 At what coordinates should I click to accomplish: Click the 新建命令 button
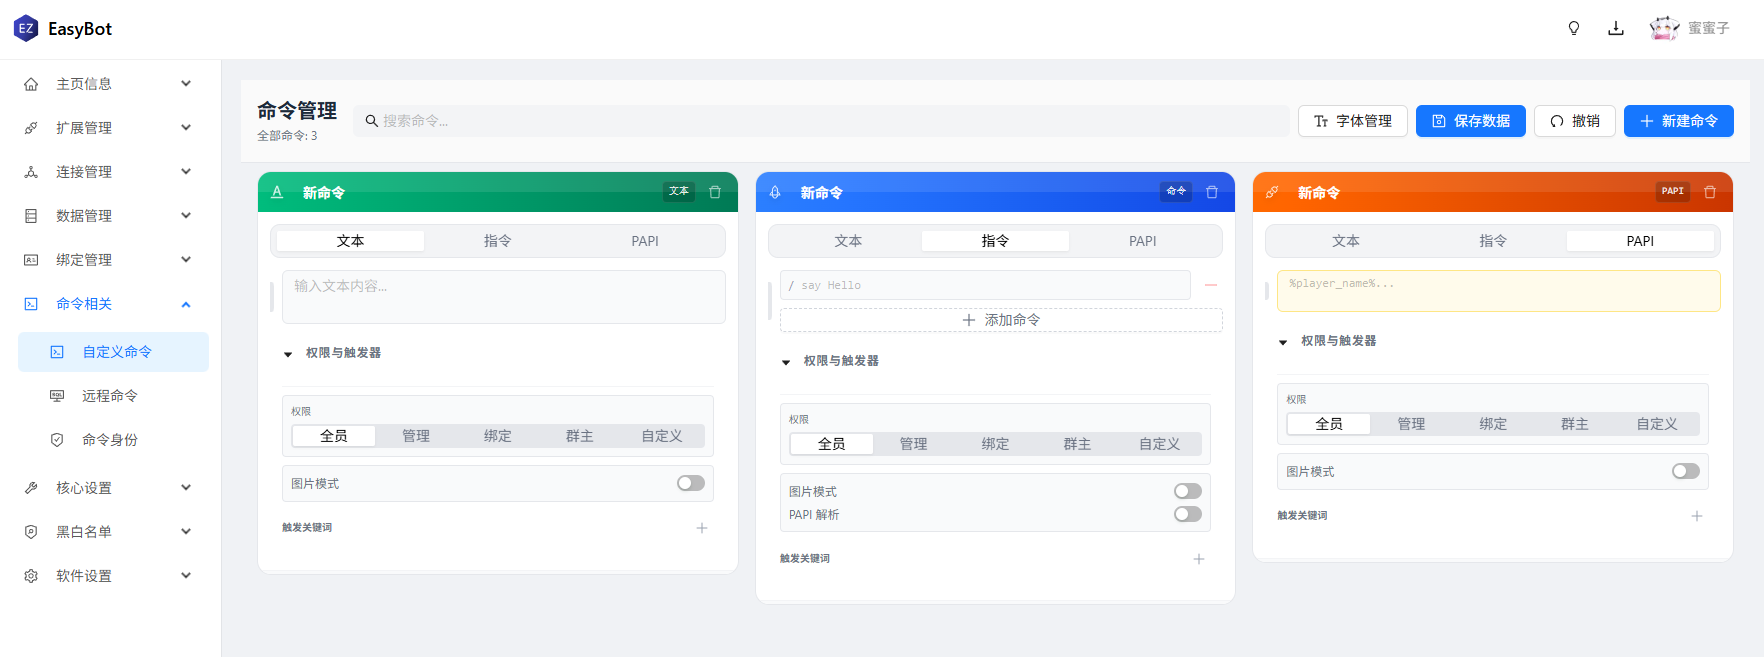[1678, 121]
